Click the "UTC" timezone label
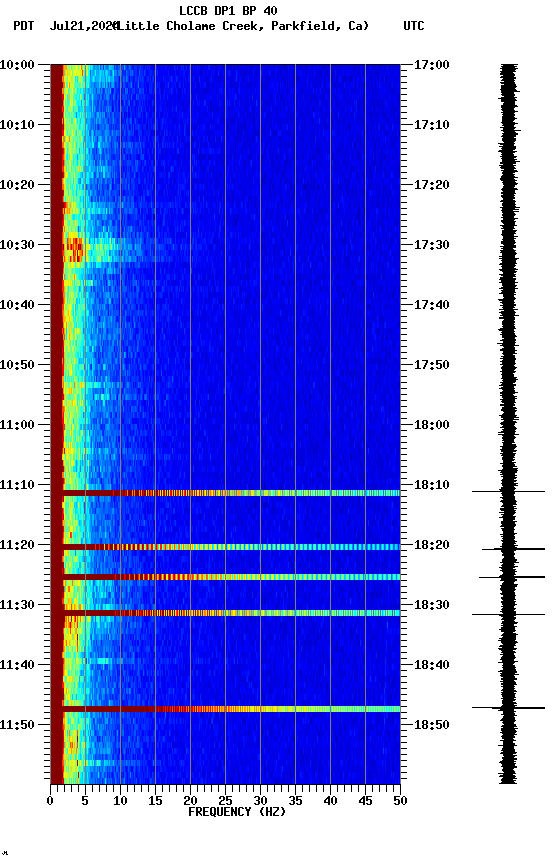This screenshot has height=864, width=552. click(414, 26)
